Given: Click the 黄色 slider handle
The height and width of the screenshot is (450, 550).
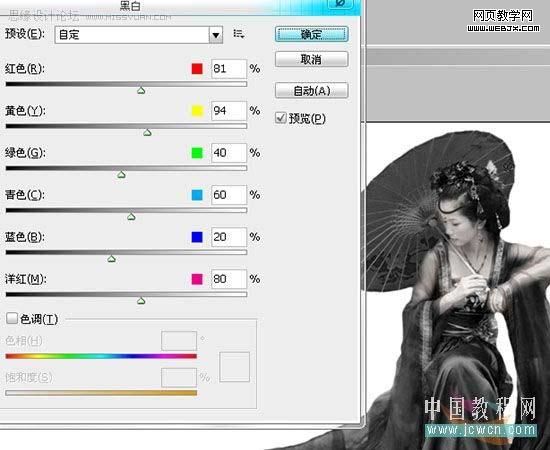Looking at the screenshot, I should [x=147, y=133].
